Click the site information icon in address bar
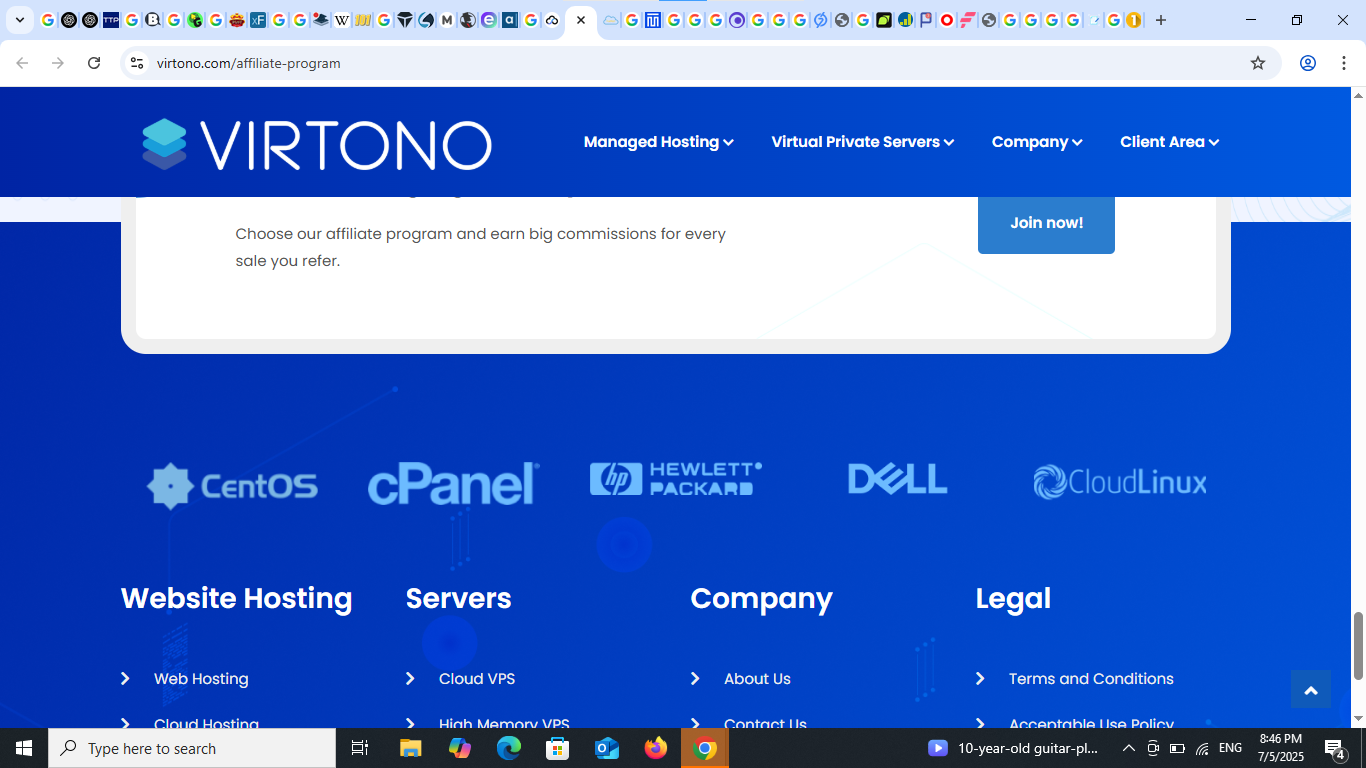This screenshot has width=1366, height=768. 138,63
